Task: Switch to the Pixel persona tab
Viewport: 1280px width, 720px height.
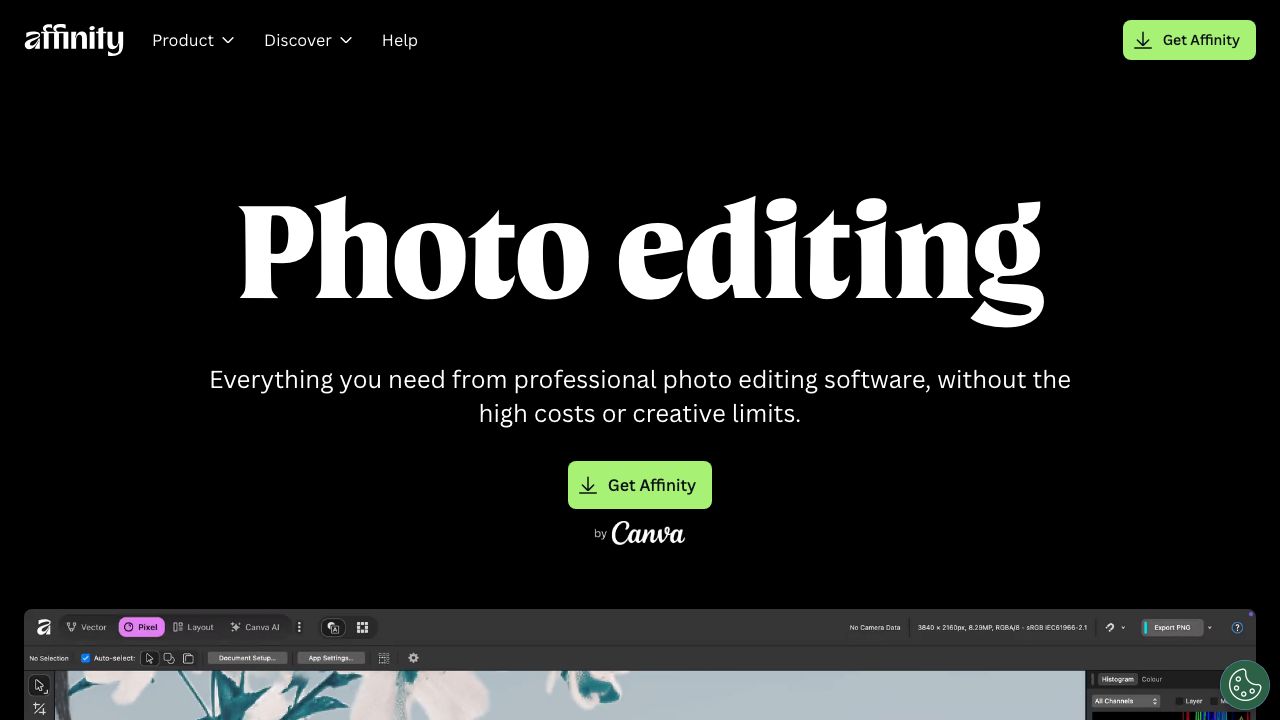Action: pyautogui.click(x=141, y=627)
